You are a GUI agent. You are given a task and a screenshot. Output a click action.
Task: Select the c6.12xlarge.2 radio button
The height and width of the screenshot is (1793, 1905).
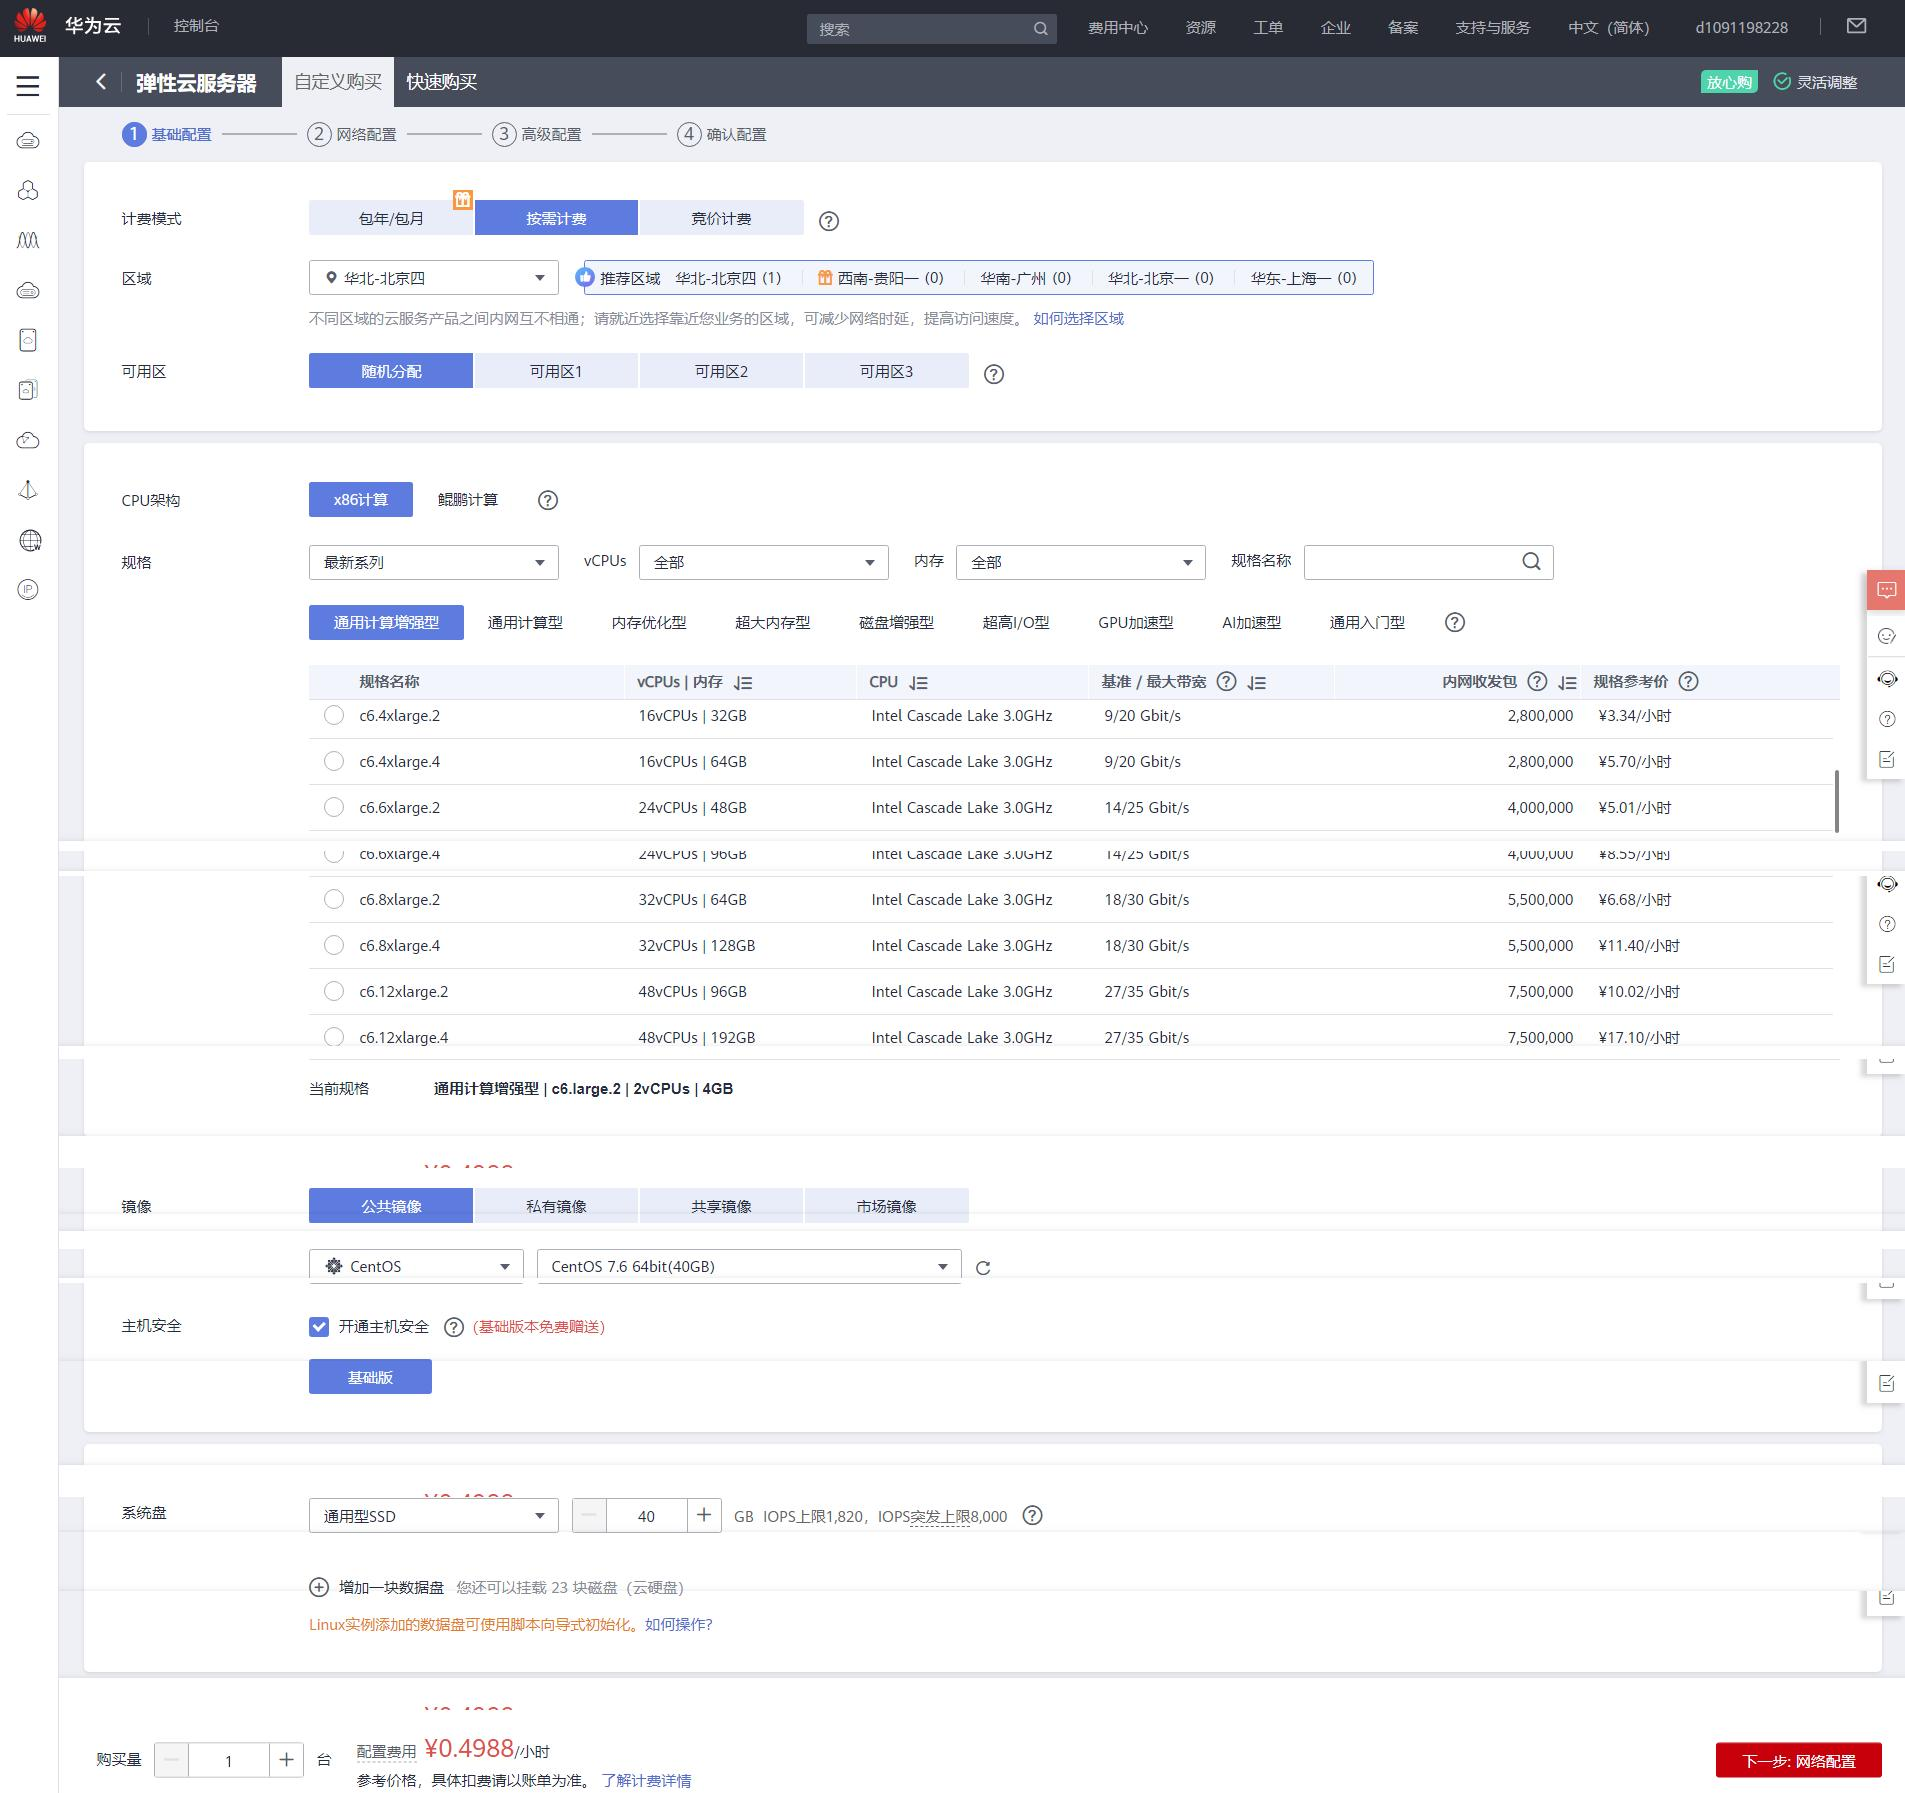point(334,991)
